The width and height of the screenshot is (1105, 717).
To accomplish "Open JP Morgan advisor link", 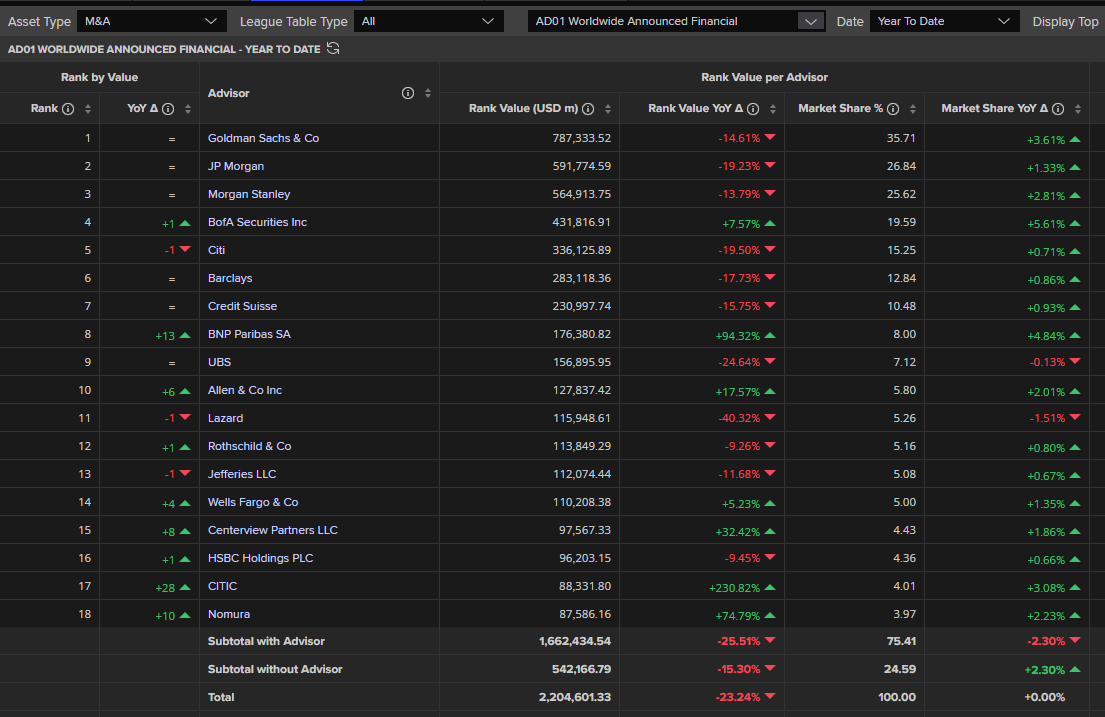I will [236, 166].
